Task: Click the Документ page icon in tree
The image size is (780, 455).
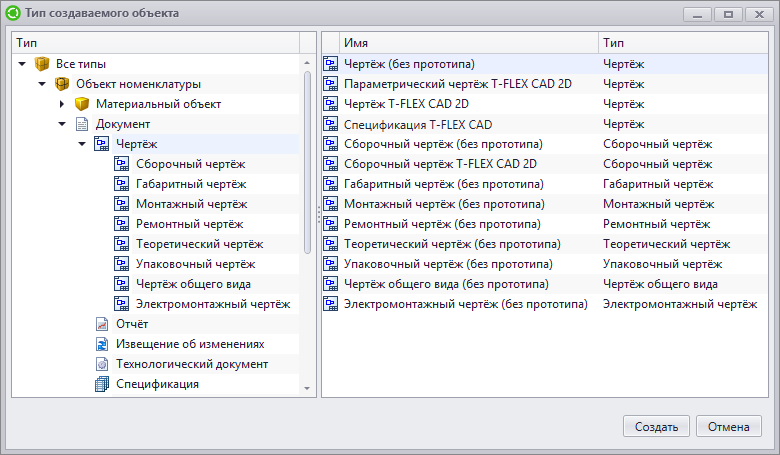Action: point(82,124)
